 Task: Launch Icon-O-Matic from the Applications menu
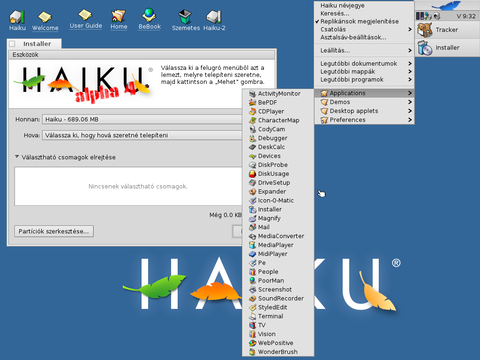pos(278,200)
